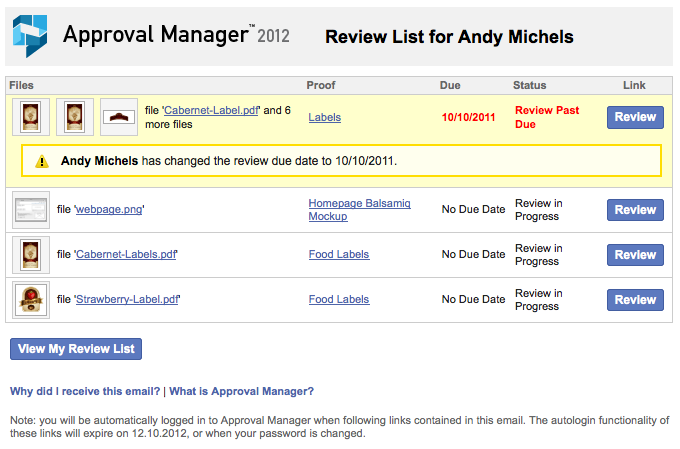Open the Why did I receive this email link
Image resolution: width=680 pixels, height=449 pixels.
[x=85, y=391]
